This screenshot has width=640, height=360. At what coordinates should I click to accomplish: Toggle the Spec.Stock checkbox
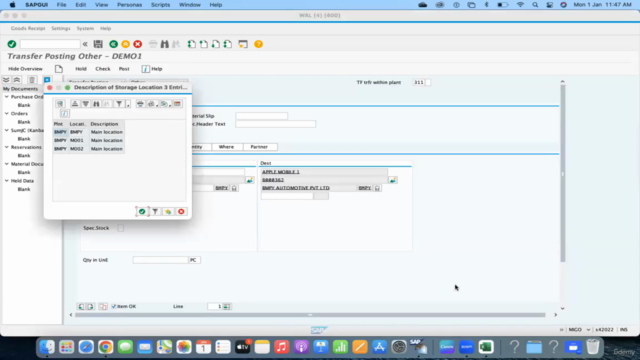click(x=121, y=228)
